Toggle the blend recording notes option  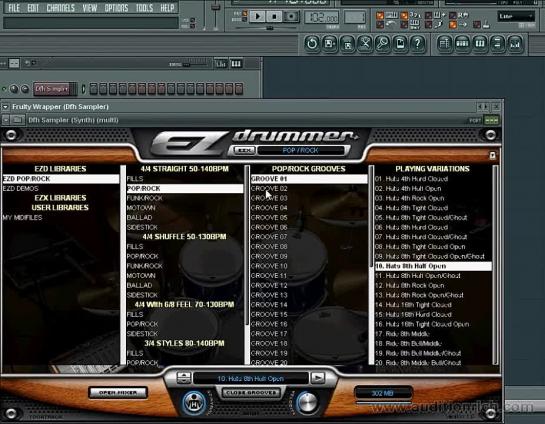429,16
